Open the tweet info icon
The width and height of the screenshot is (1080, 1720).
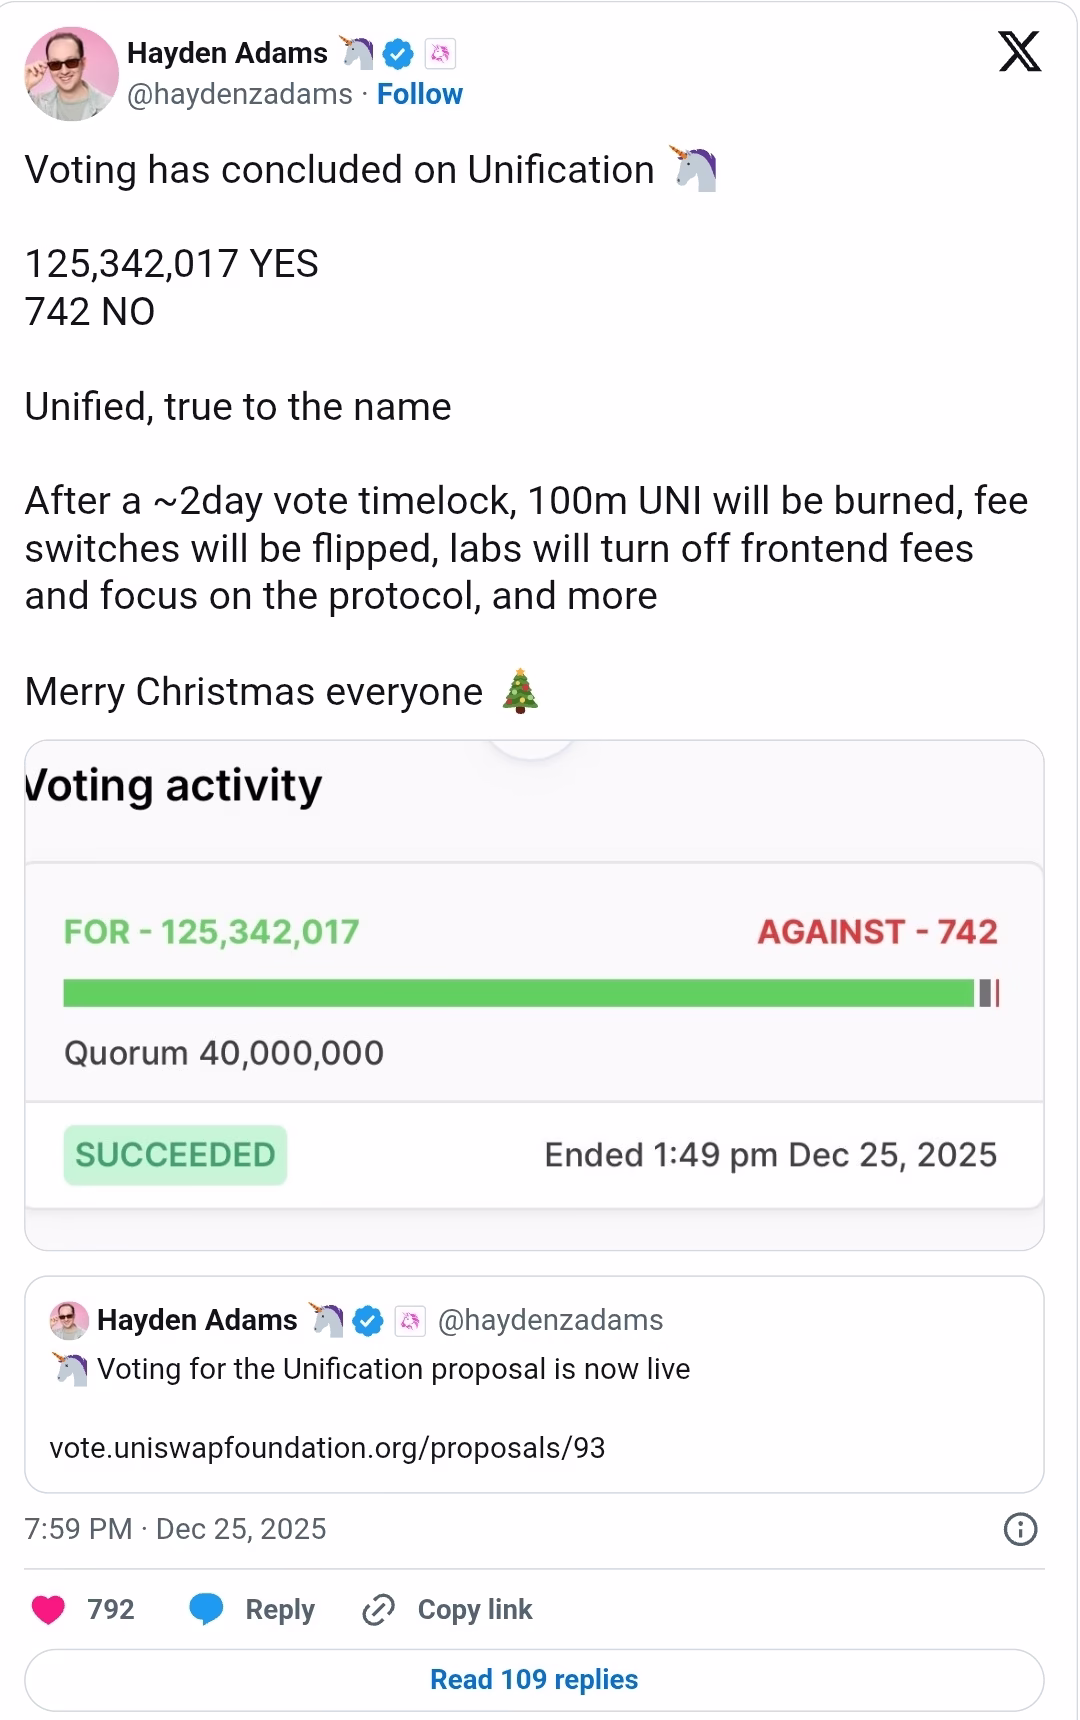pos(1020,1529)
